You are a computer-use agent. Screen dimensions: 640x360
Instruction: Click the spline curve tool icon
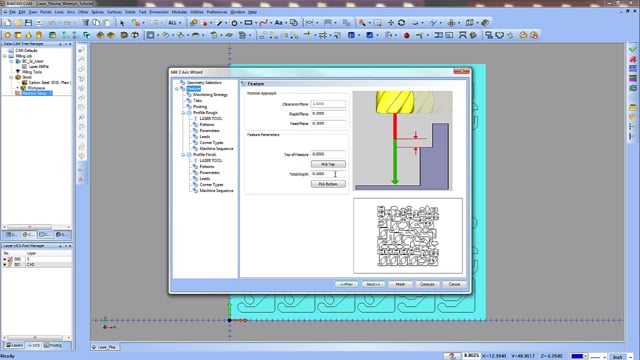pyautogui.click(x=264, y=23)
